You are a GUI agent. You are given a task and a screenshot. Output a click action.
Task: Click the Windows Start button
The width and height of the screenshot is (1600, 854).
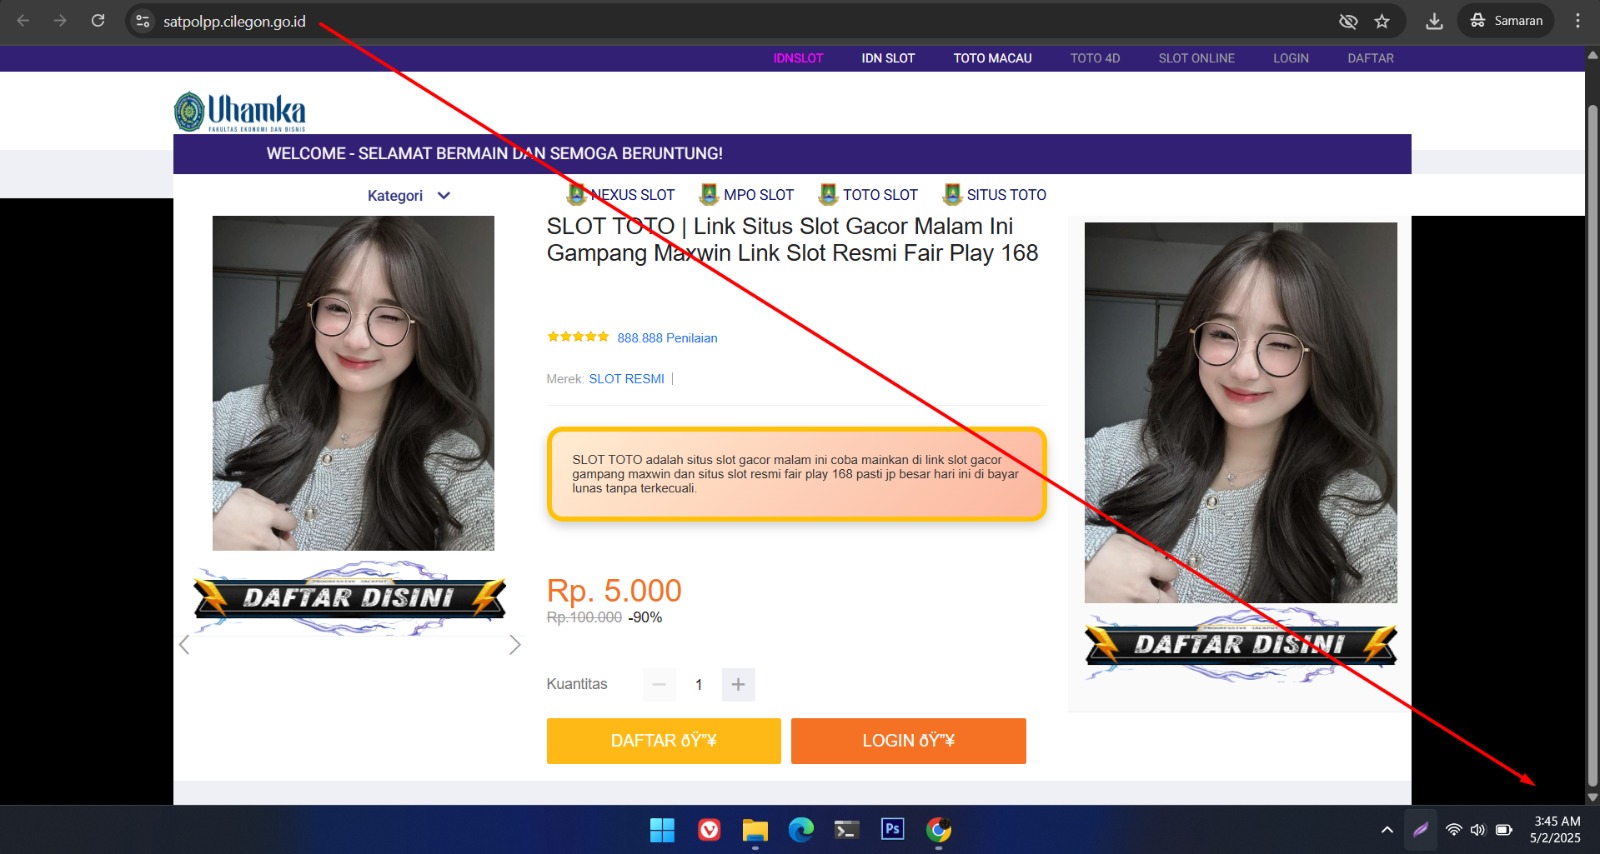point(662,829)
